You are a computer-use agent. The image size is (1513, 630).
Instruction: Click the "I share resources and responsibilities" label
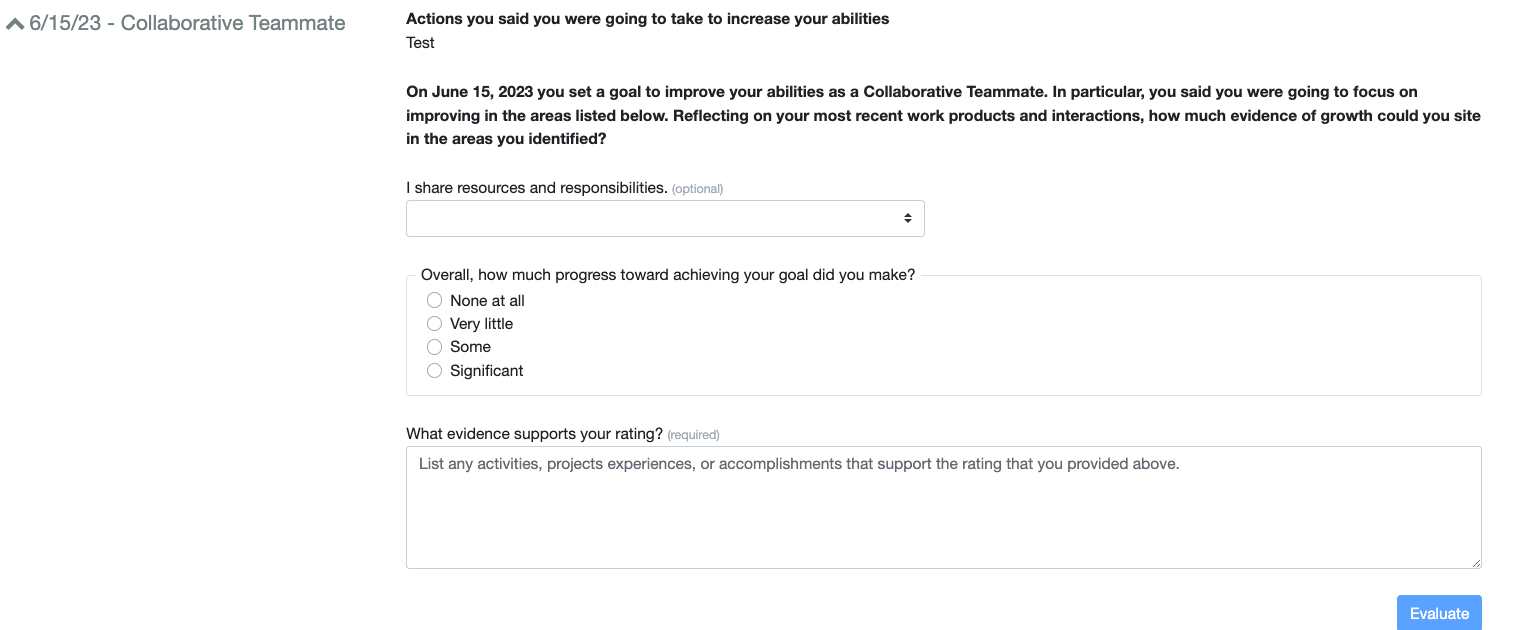click(536, 188)
